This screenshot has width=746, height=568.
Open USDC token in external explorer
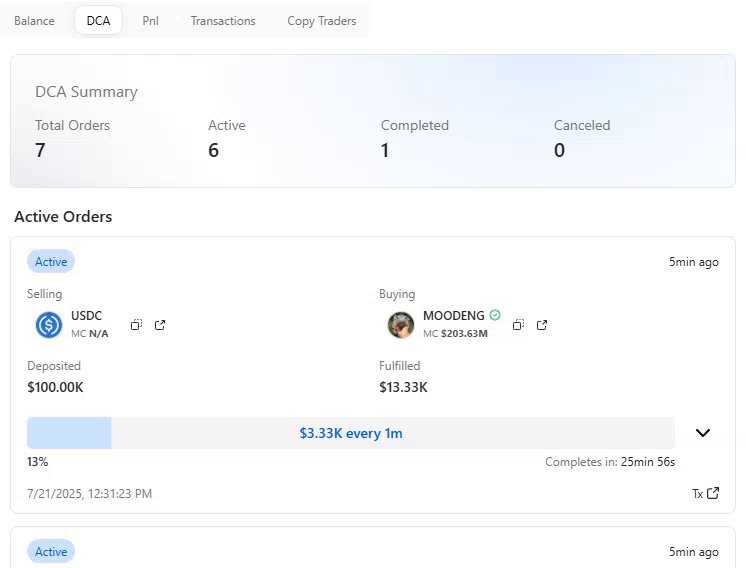click(160, 325)
